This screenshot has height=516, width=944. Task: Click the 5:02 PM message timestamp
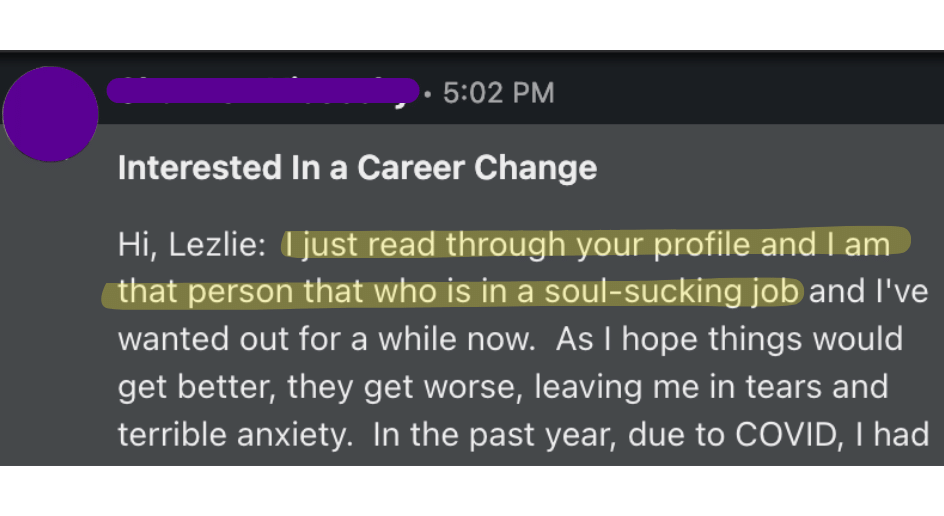pyautogui.click(x=497, y=93)
